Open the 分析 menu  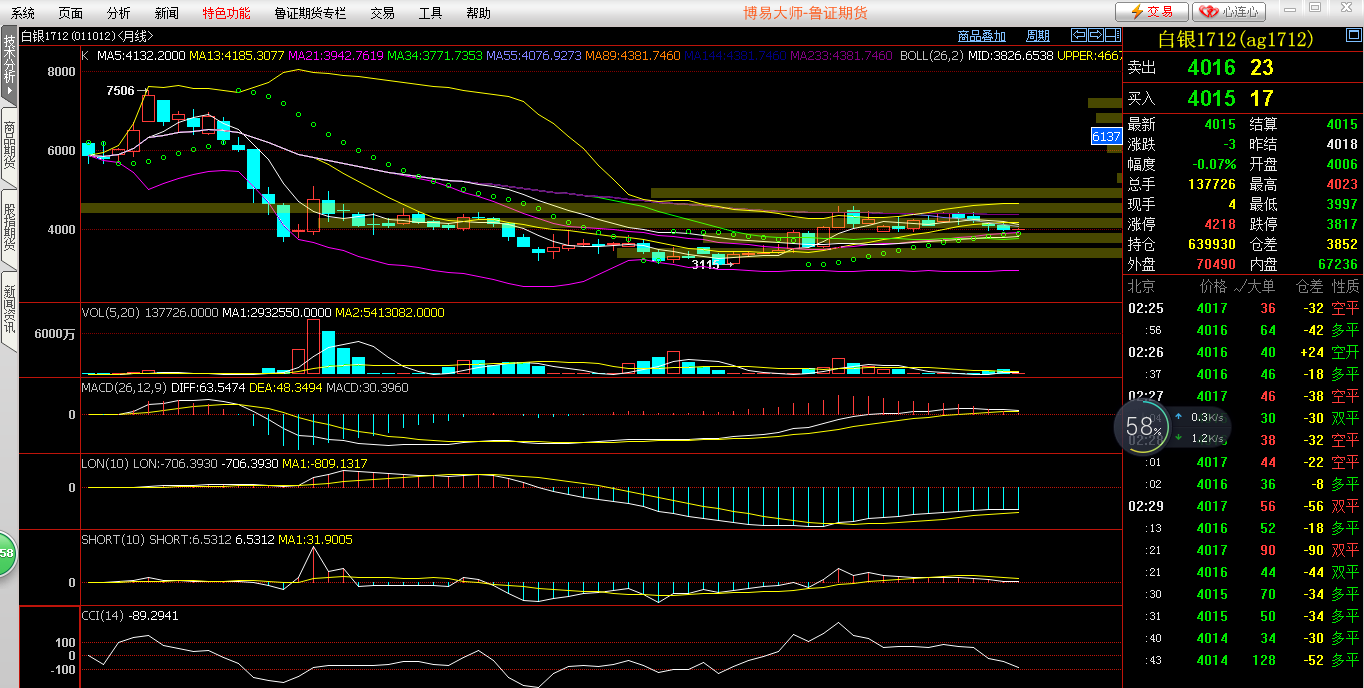pyautogui.click(x=119, y=13)
